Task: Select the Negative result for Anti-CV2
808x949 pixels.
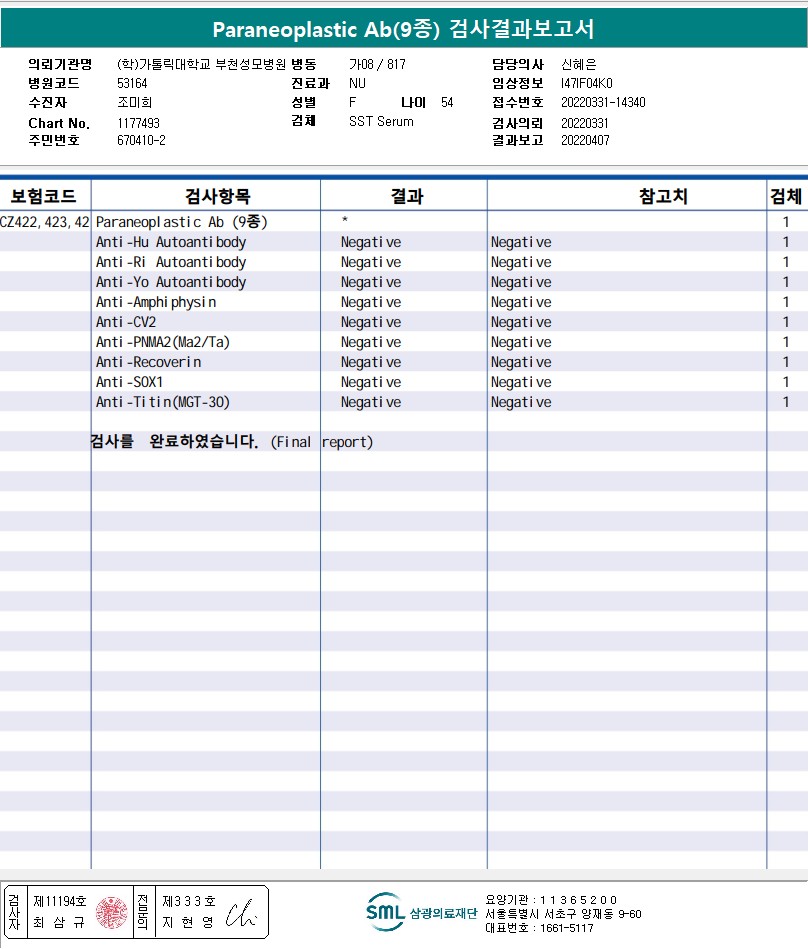Action: 371,322
